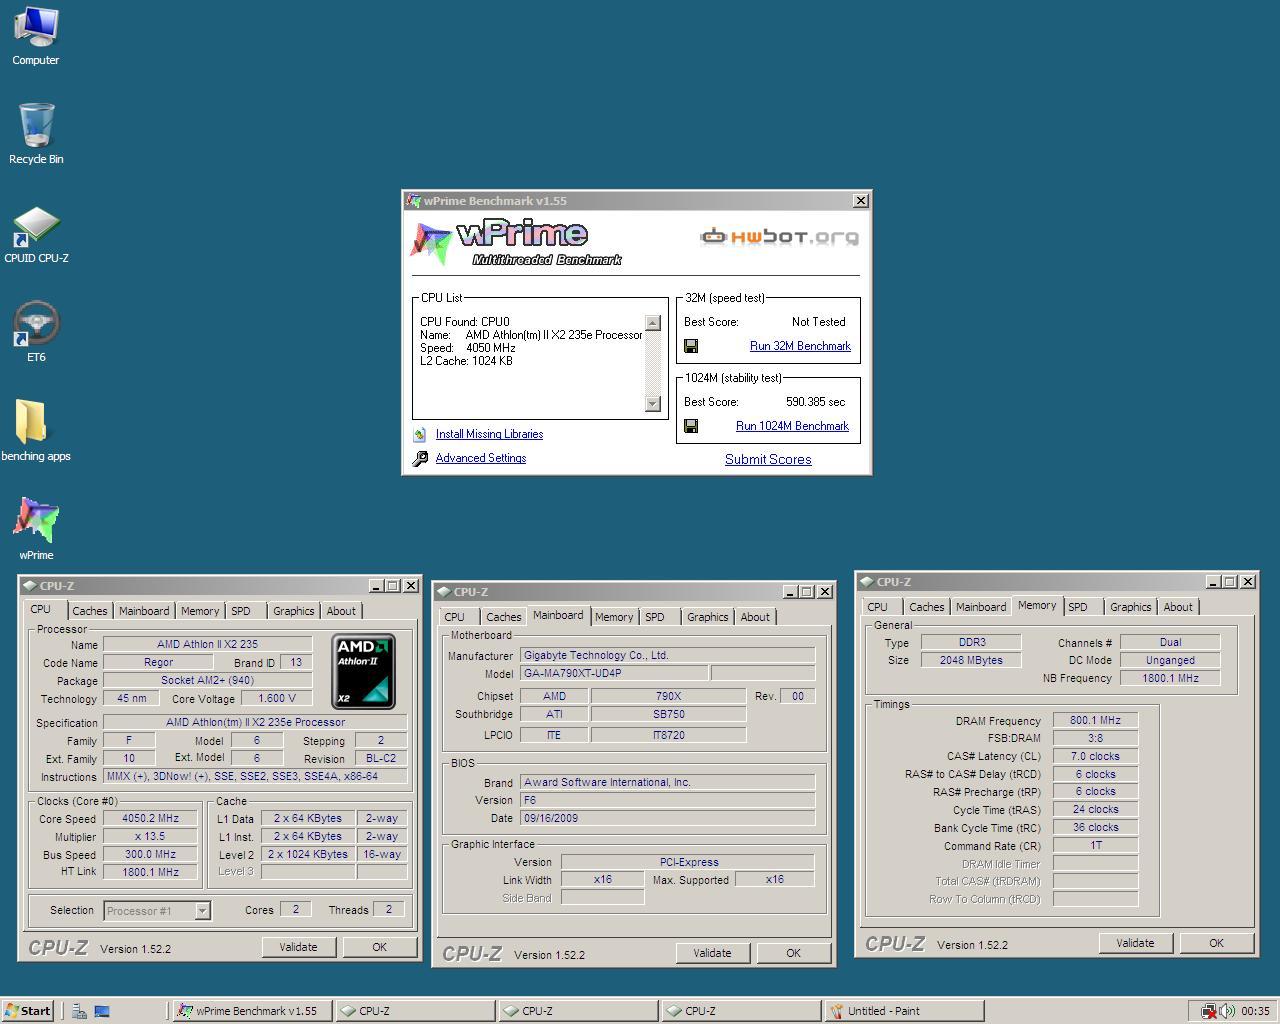Click the Submit Scores link
Image resolution: width=1280 pixels, height=1024 pixels.
[768, 459]
